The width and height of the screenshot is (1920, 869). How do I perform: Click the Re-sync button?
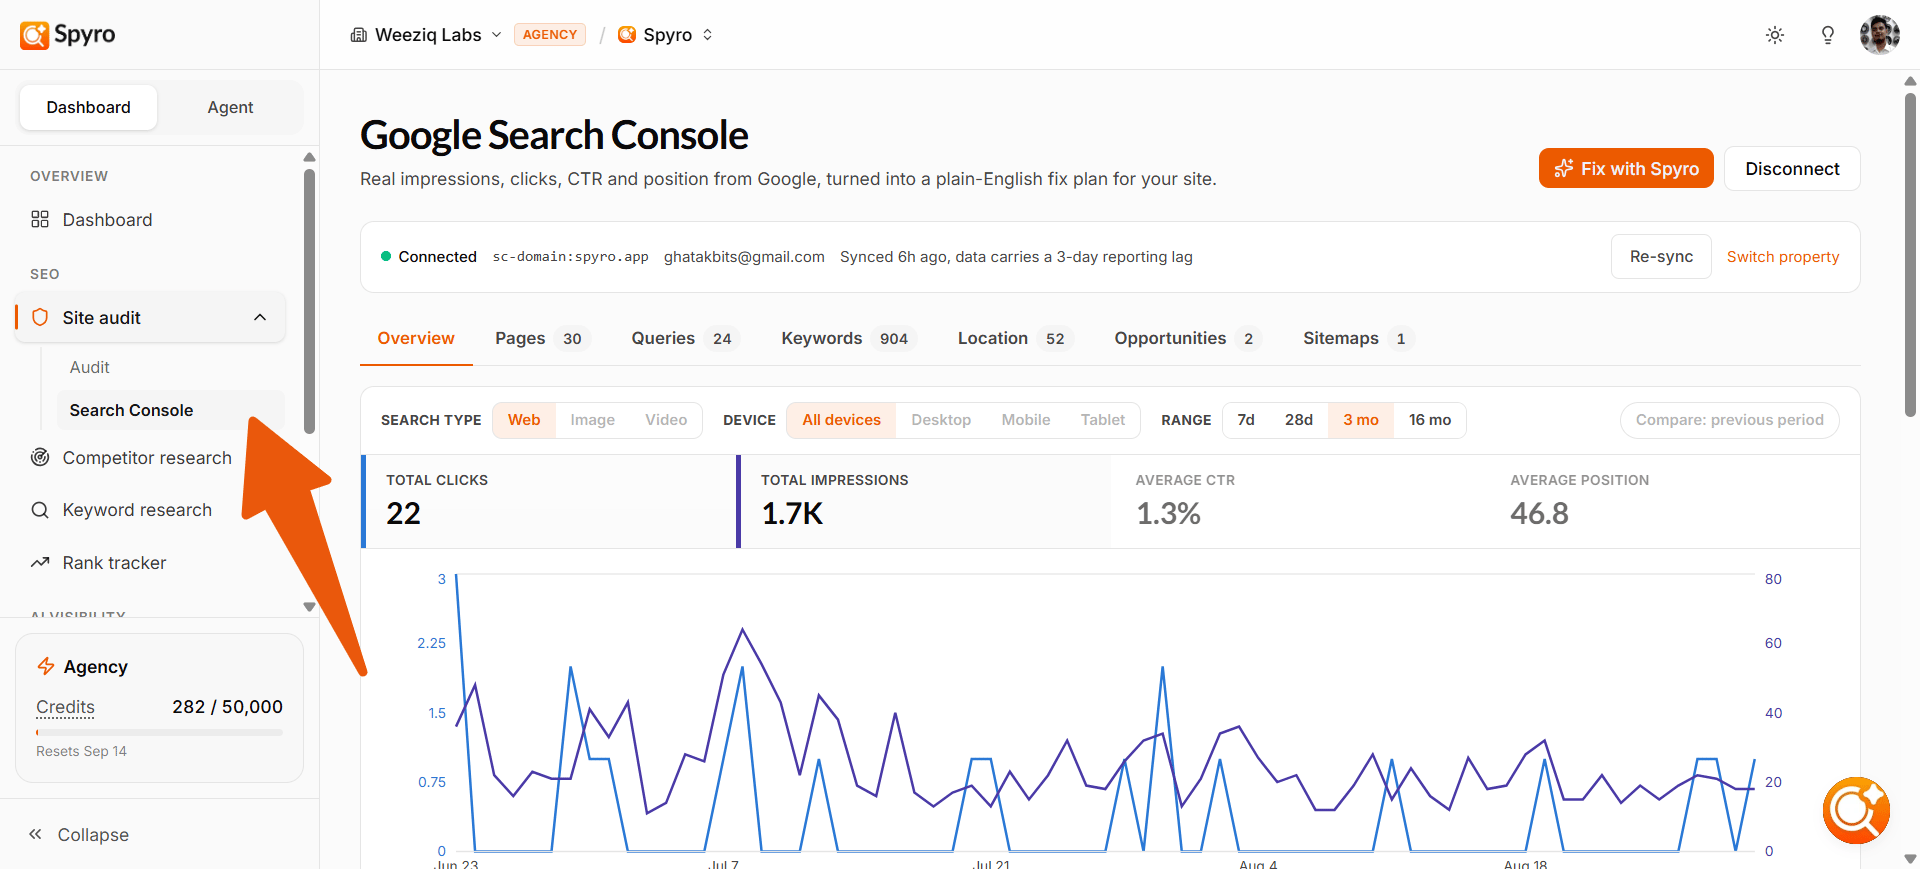click(x=1661, y=256)
